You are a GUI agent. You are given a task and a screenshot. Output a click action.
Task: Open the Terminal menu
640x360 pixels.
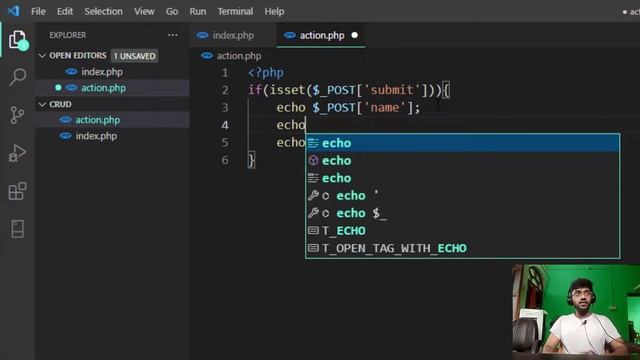click(x=235, y=11)
